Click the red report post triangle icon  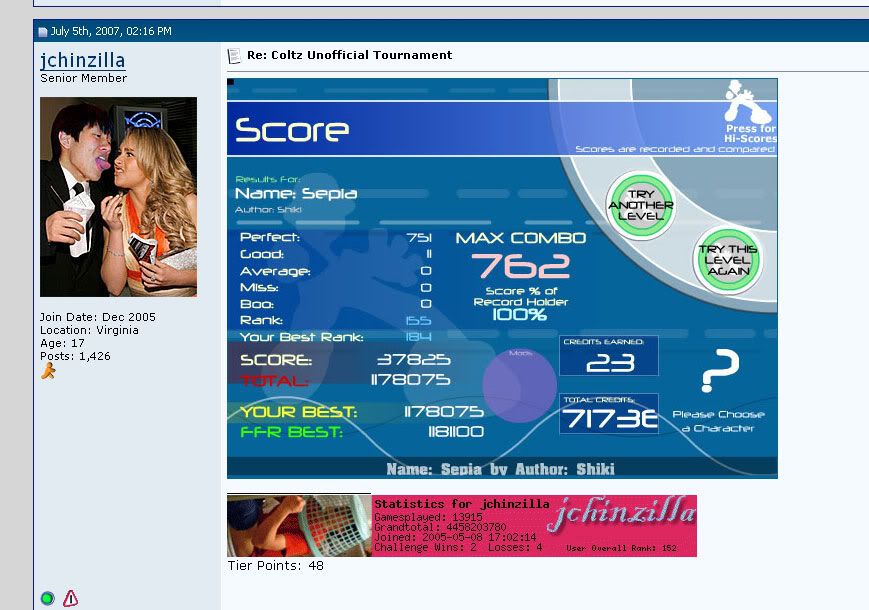click(x=70, y=598)
